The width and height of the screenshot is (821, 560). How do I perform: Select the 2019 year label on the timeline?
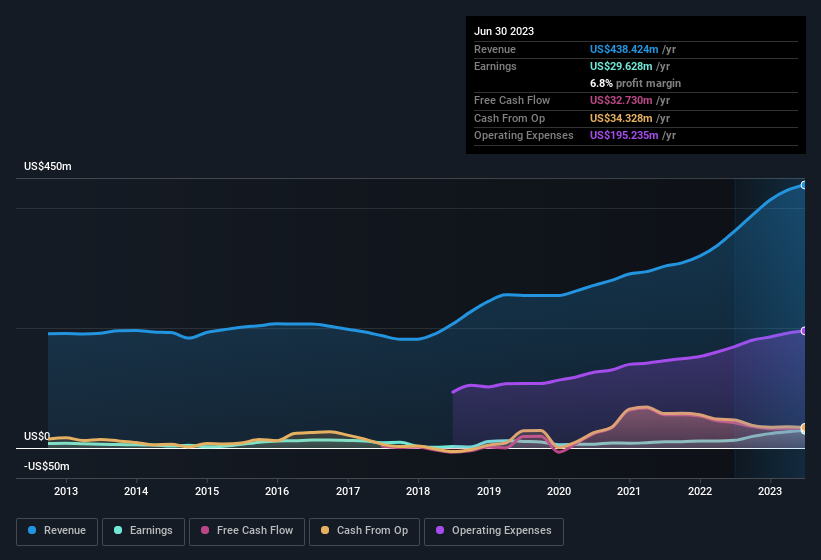coord(489,491)
